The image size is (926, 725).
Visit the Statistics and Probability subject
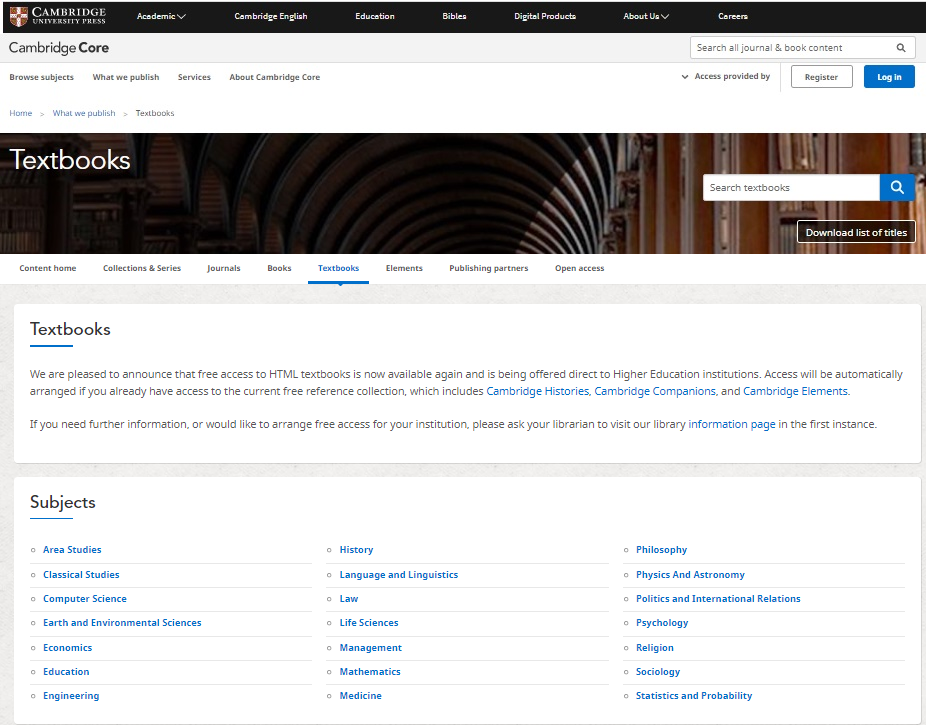pos(694,696)
